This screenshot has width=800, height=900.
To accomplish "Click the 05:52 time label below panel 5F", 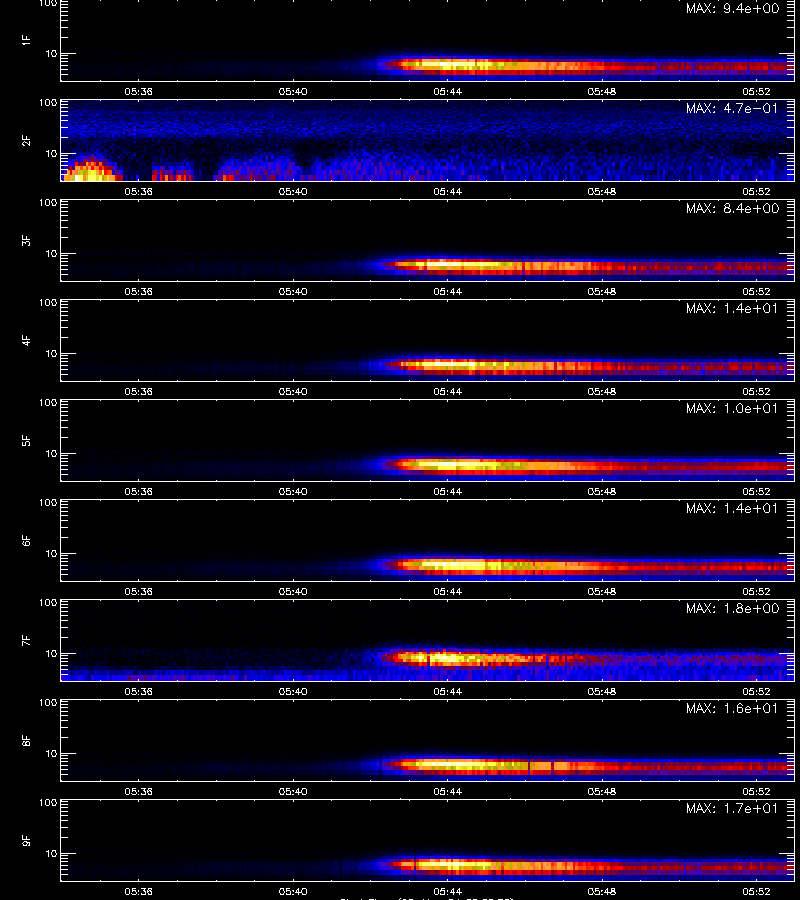I will [x=756, y=491].
